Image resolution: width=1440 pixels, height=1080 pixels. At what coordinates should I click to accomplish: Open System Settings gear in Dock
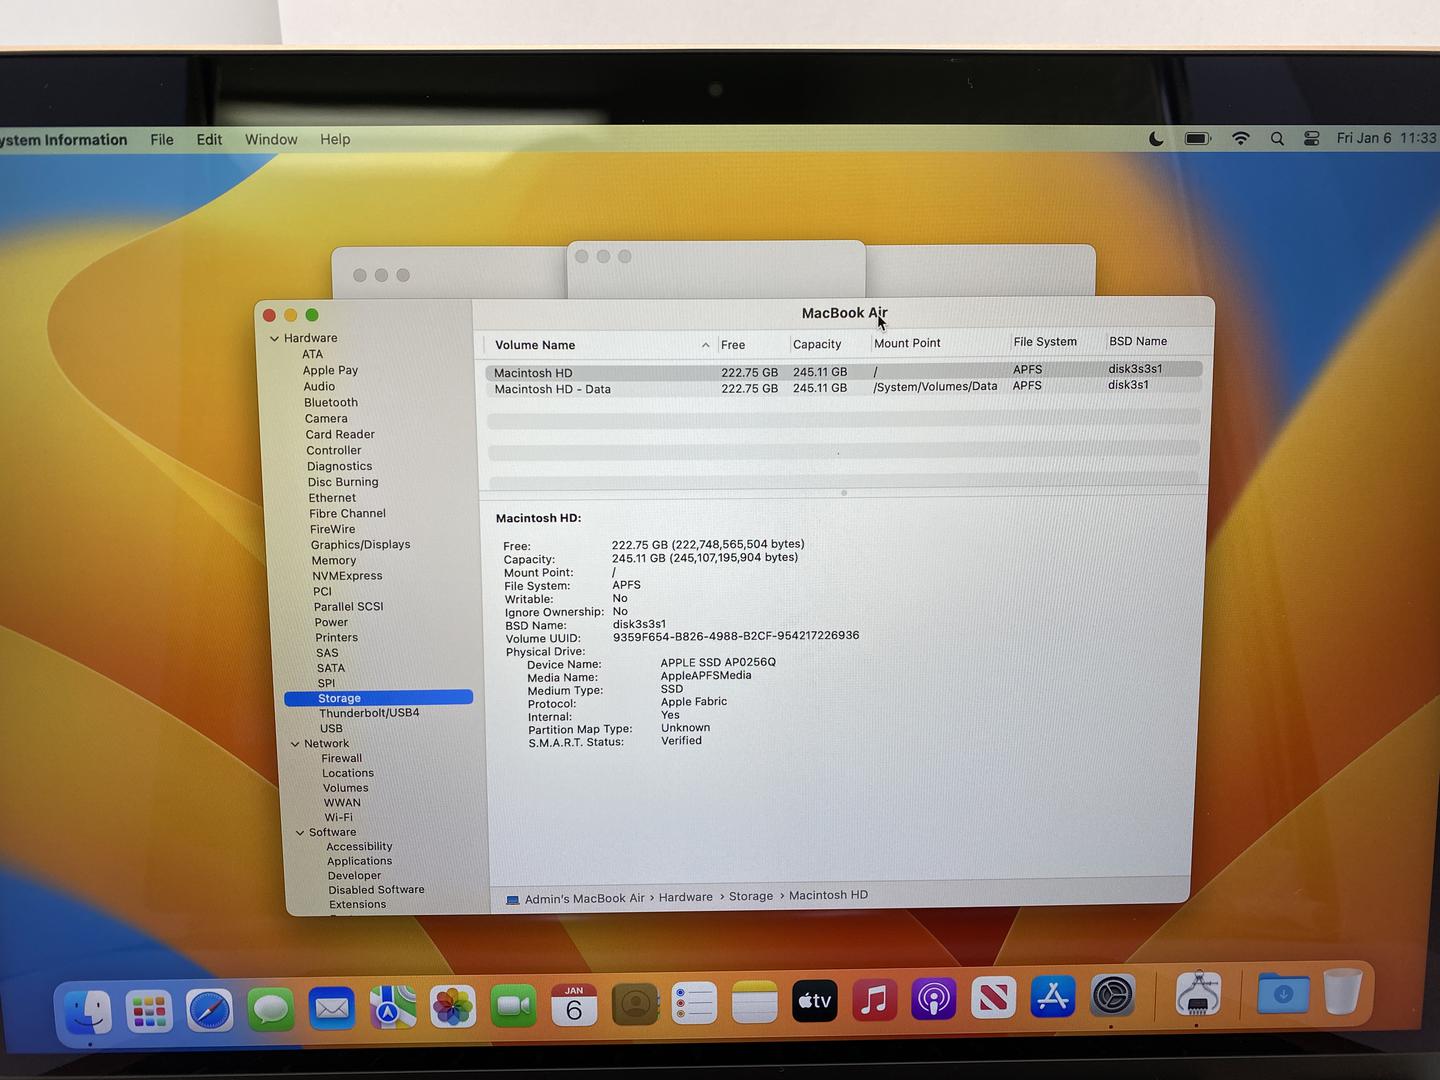tap(1112, 995)
